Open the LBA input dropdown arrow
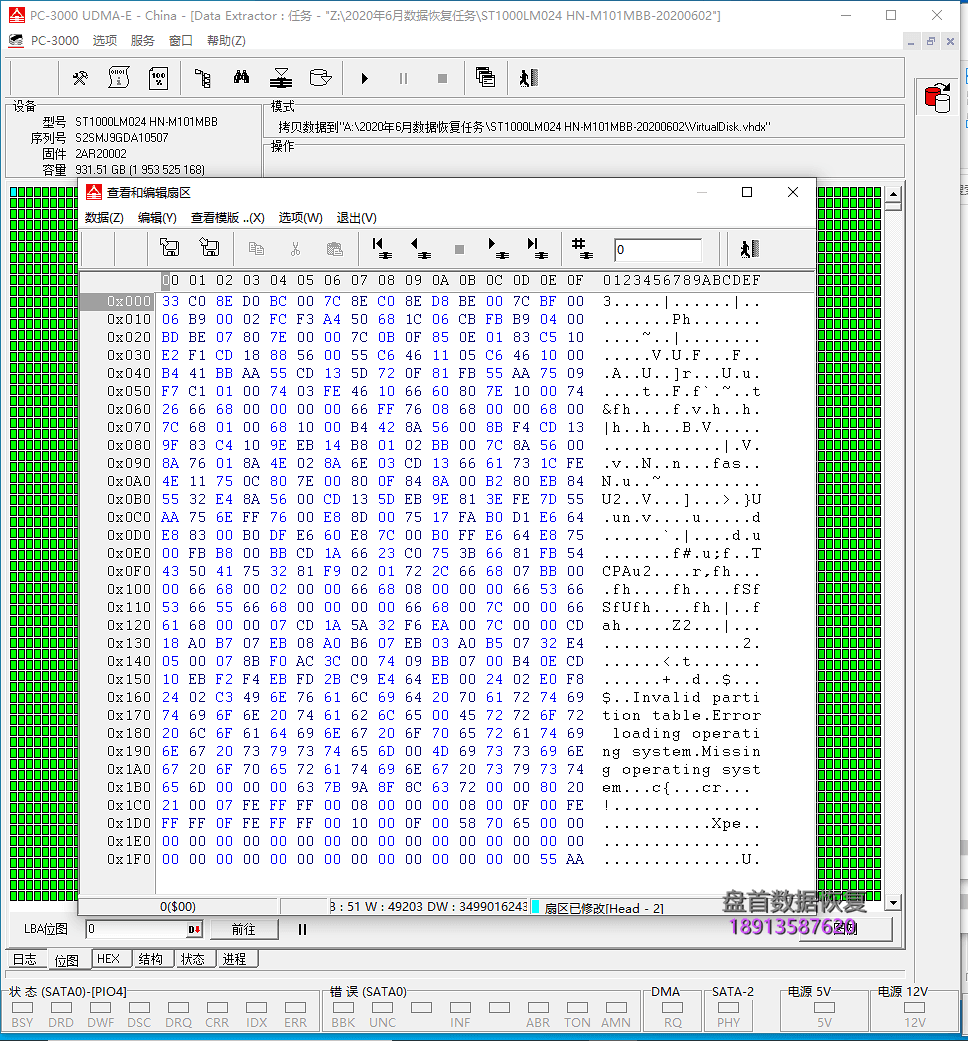This screenshot has height=1041, width=968. (x=194, y=929)
